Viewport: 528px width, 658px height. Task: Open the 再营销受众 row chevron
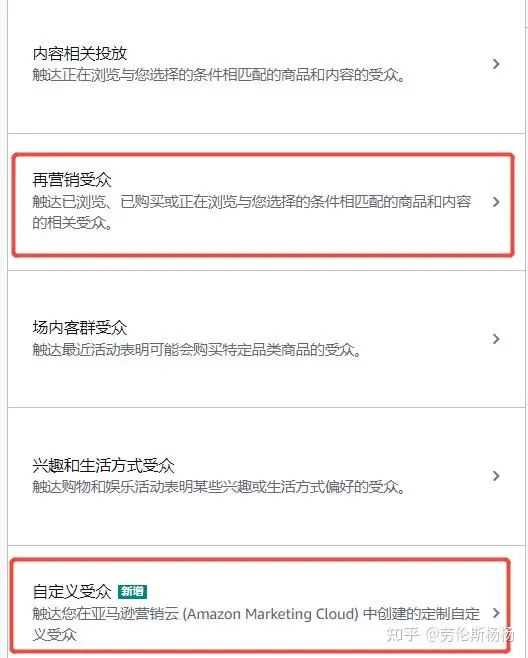[x=496, y=202]
